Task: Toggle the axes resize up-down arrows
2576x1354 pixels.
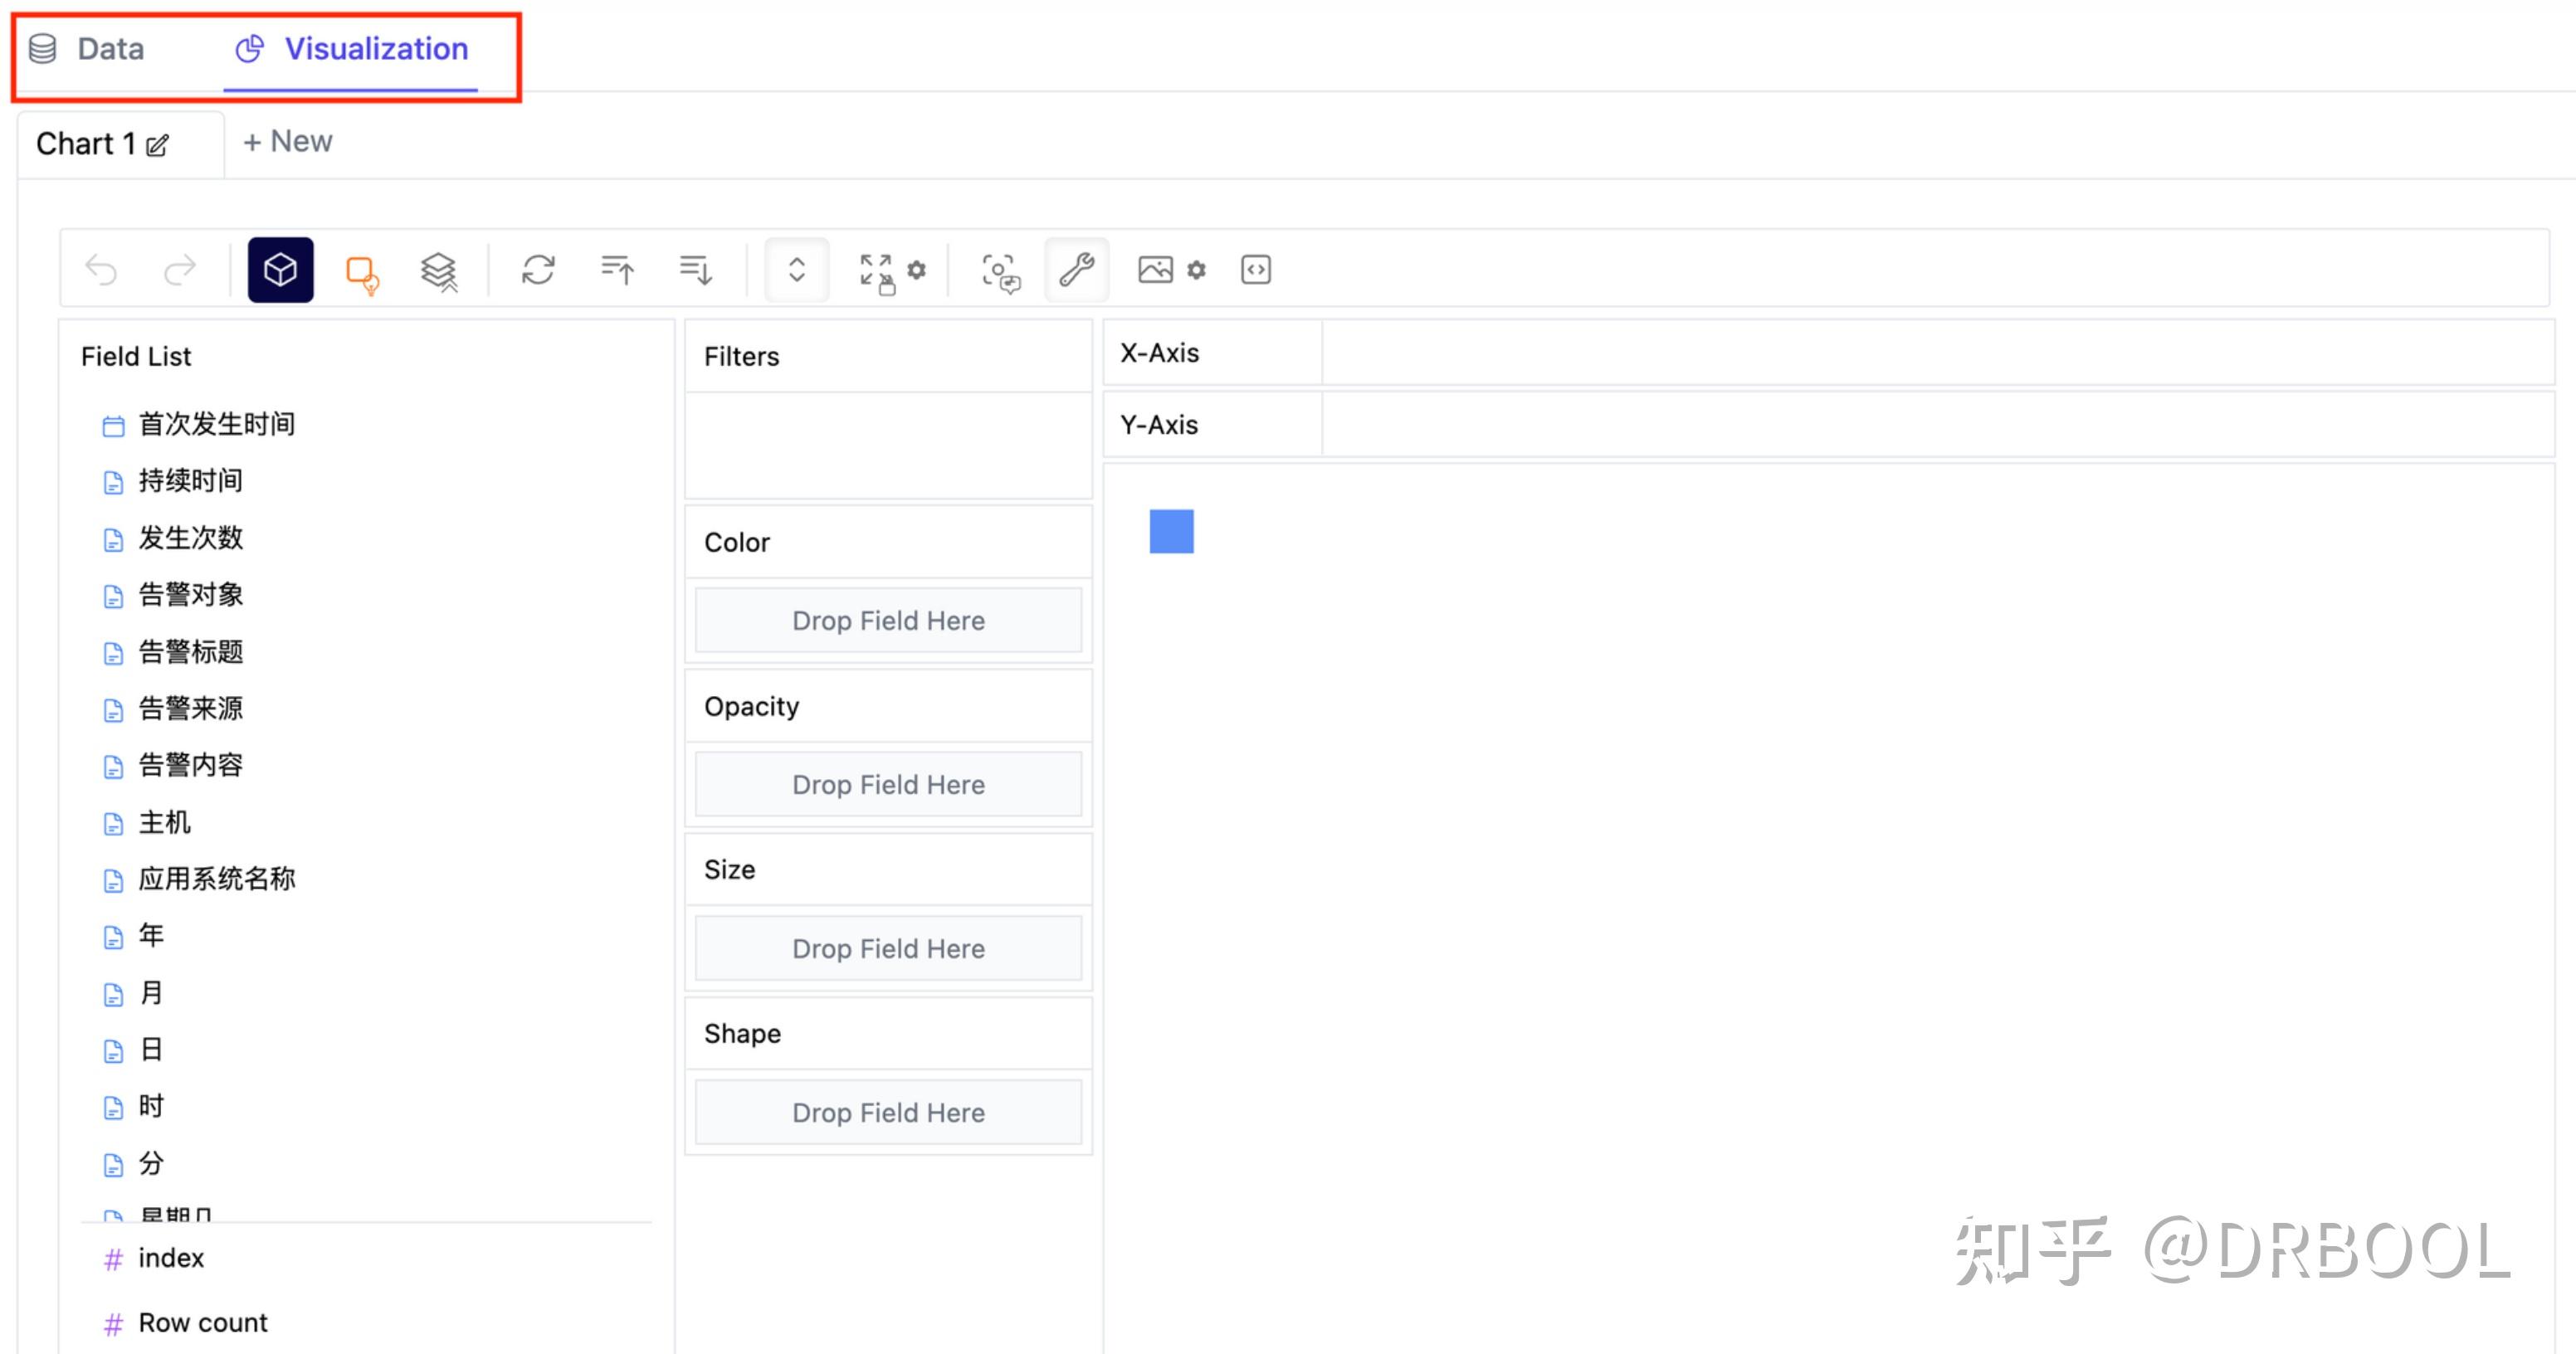Action: 796,270
